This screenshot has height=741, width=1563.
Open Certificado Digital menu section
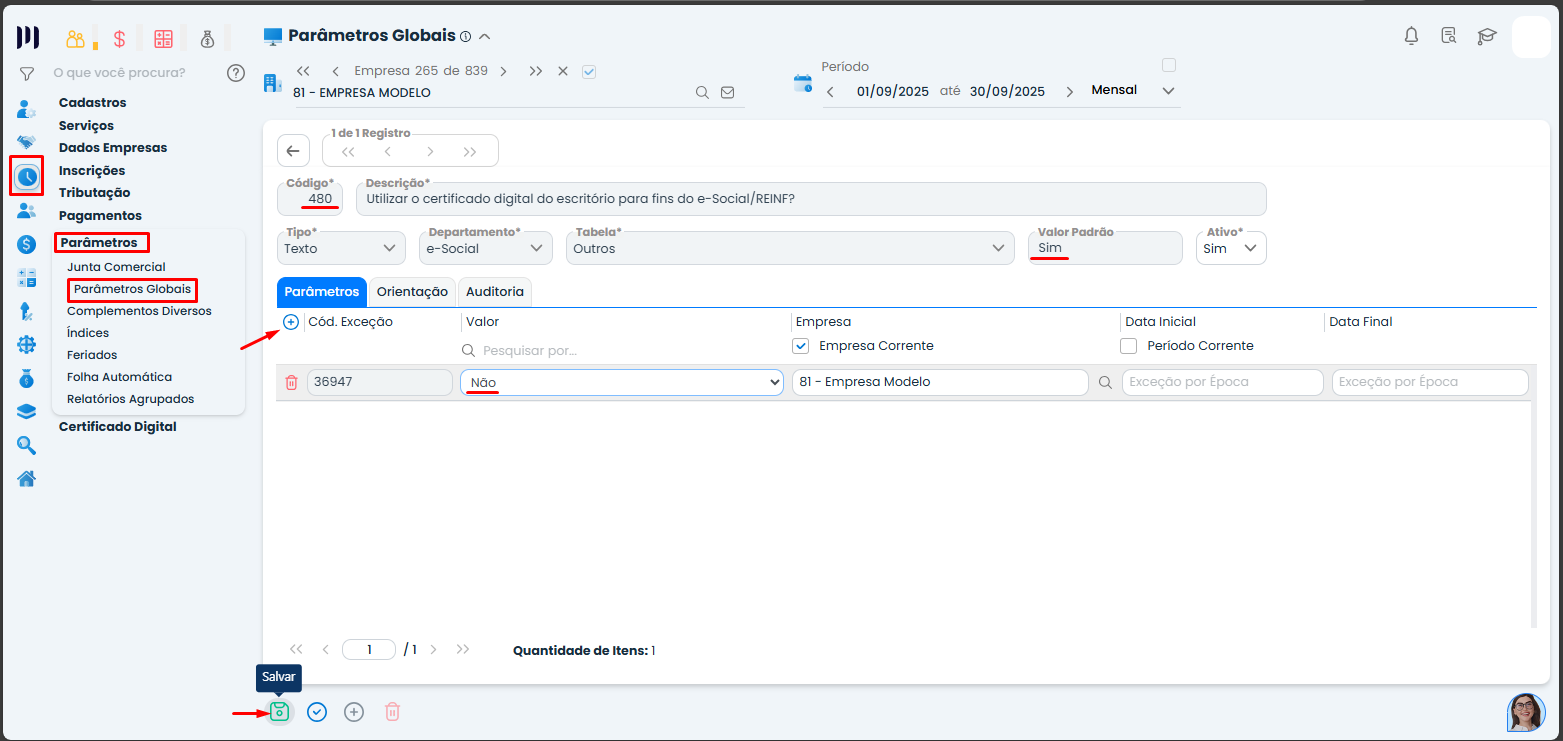(x=117, y=427)
